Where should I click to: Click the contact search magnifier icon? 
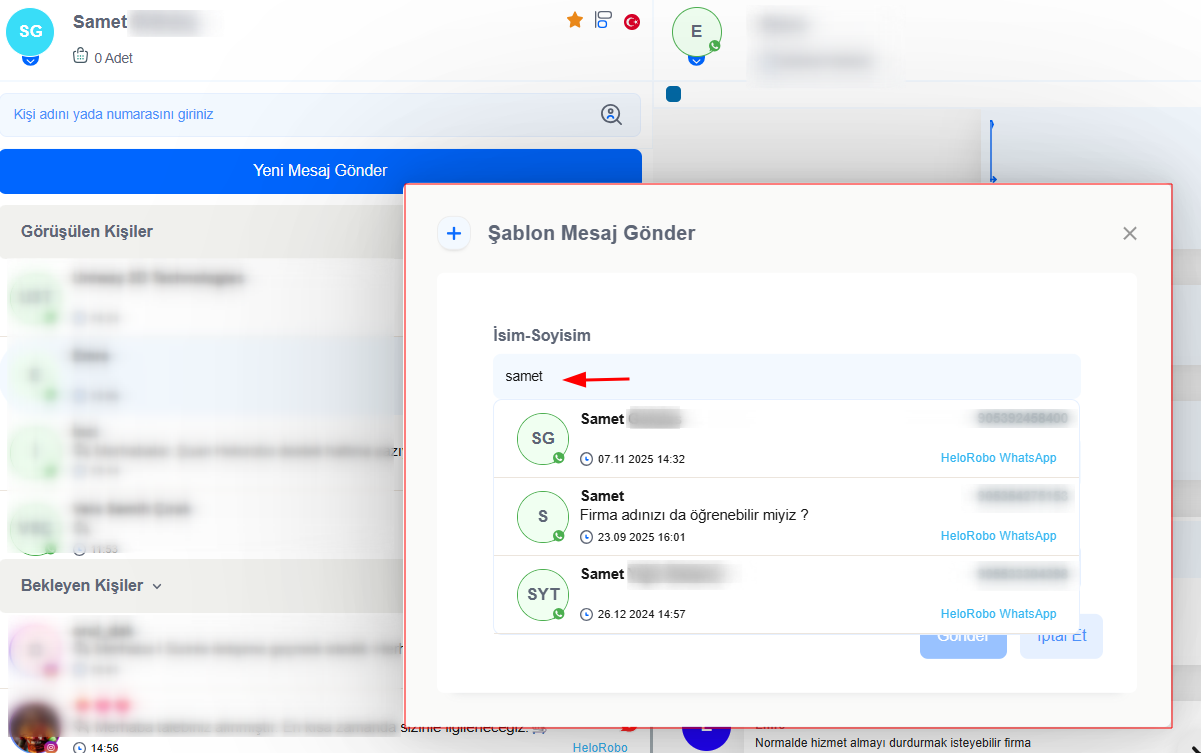(611, 115)
